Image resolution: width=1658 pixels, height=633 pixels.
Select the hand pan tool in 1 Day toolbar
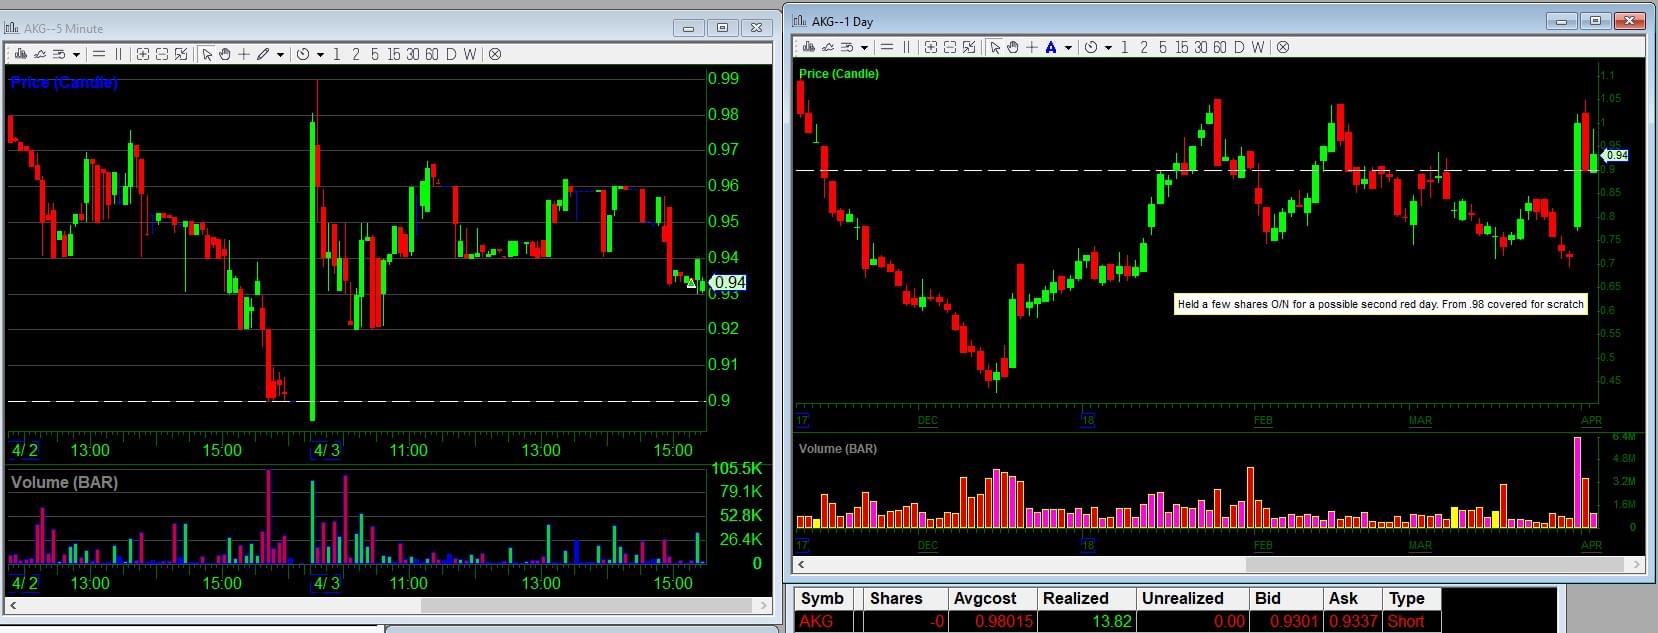coord(1013,47)
